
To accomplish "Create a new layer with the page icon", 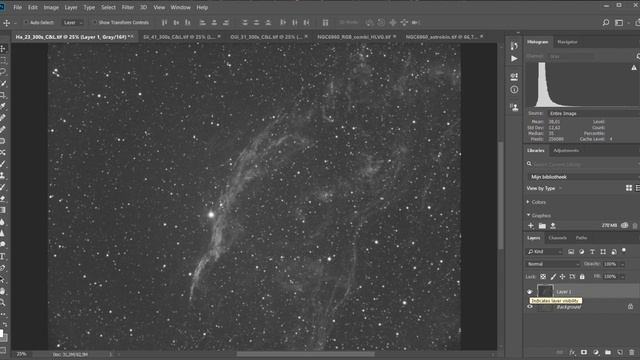I will tap(620, 352).
